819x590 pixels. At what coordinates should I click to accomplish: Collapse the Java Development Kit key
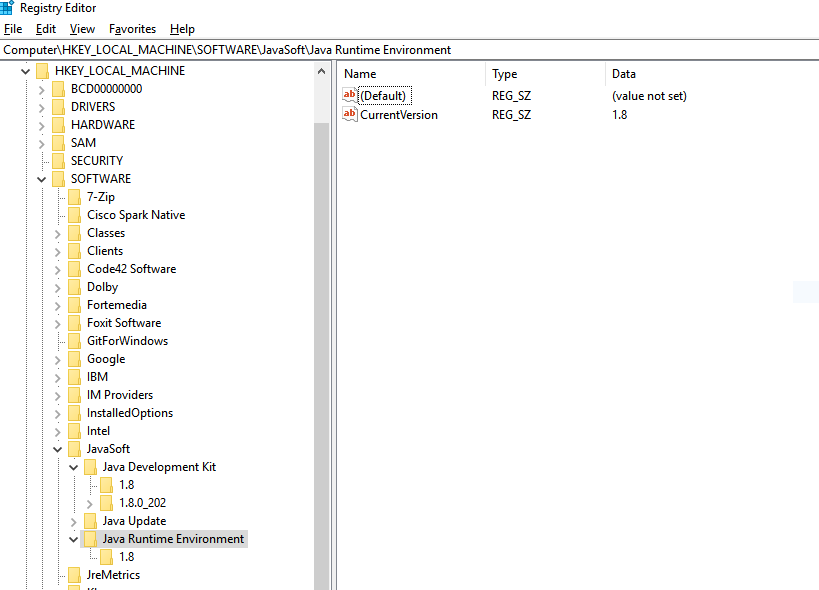click(74, 467)
